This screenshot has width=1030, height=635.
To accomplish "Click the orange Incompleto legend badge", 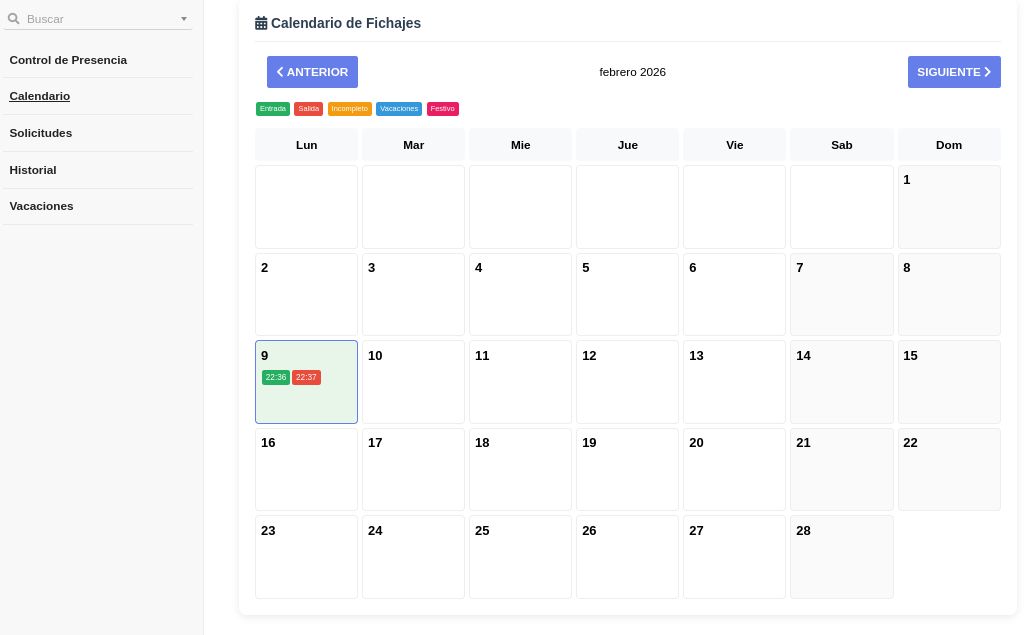I will click(350, 109).
